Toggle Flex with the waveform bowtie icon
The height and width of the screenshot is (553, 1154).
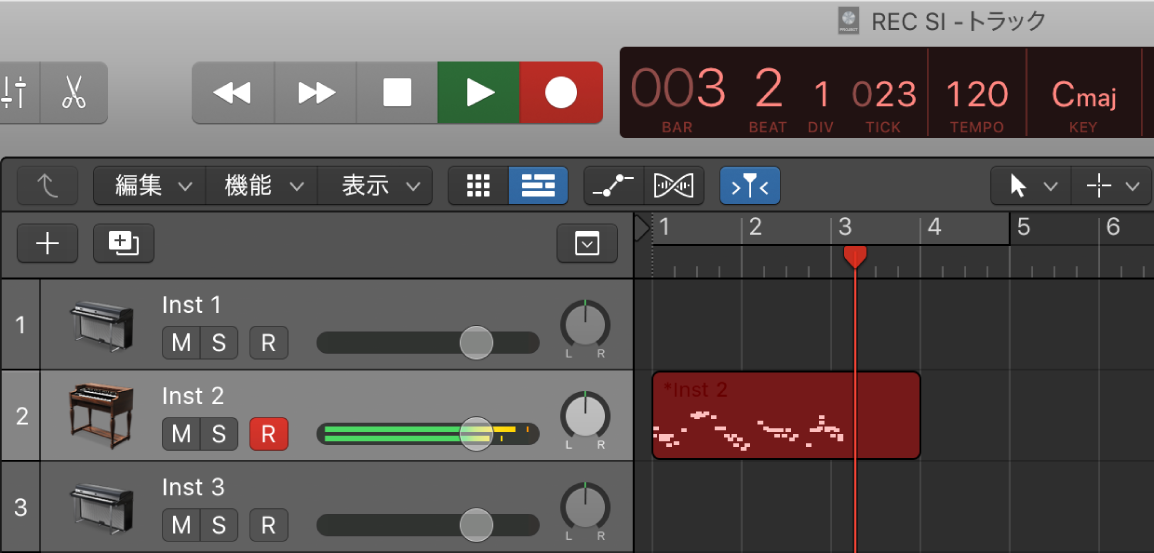tap(673, 186)
